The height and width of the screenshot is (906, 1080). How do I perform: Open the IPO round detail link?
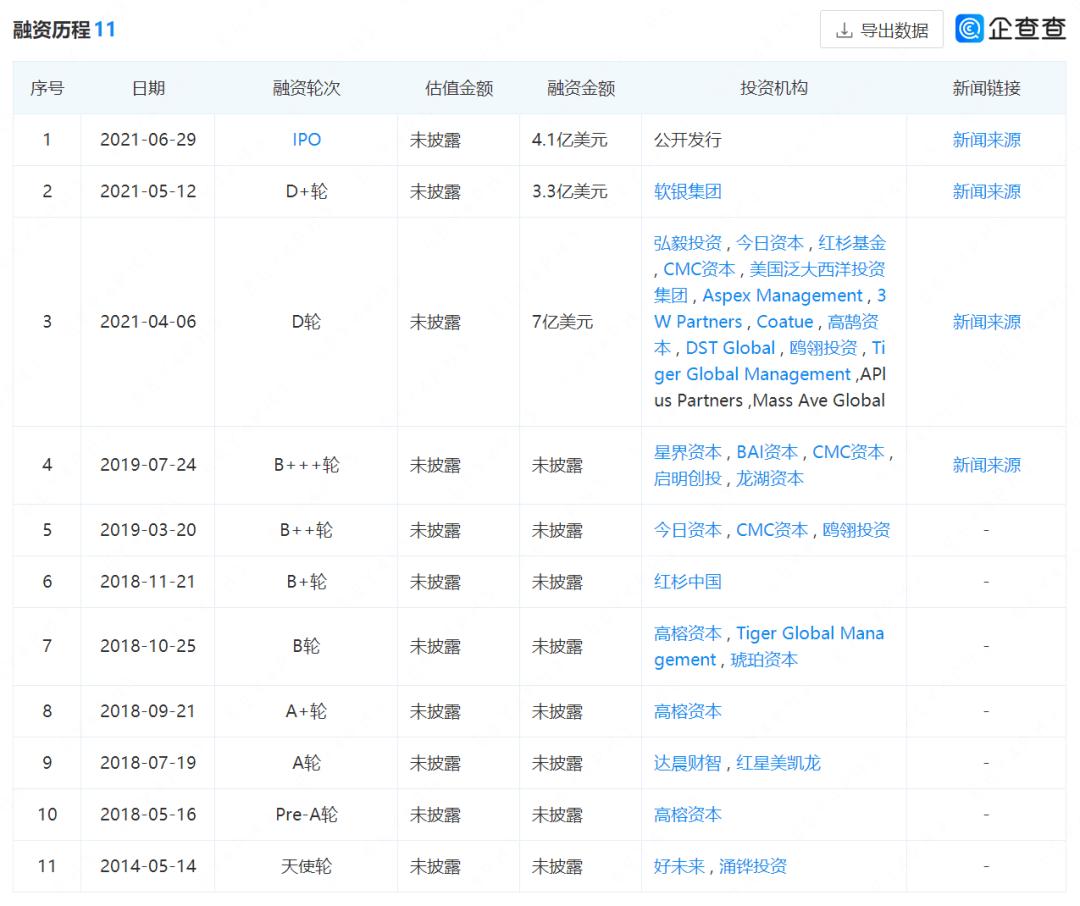[305, 140]
